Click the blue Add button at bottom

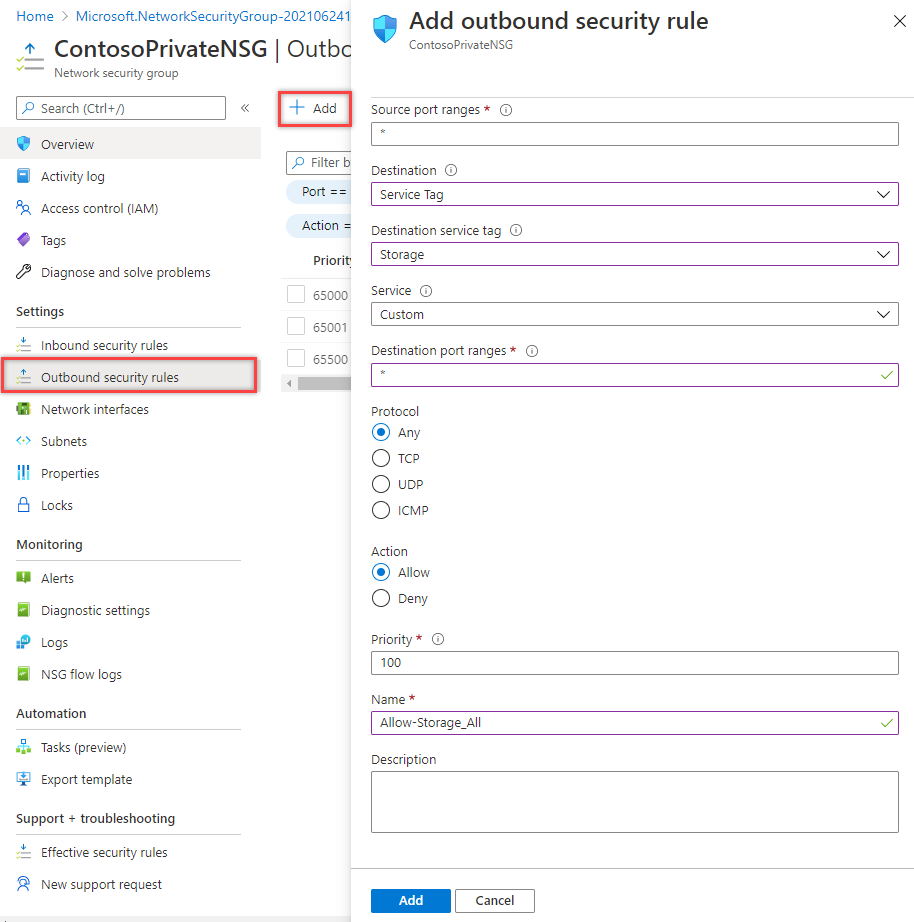pyautogui.click(x=411, y=900)
